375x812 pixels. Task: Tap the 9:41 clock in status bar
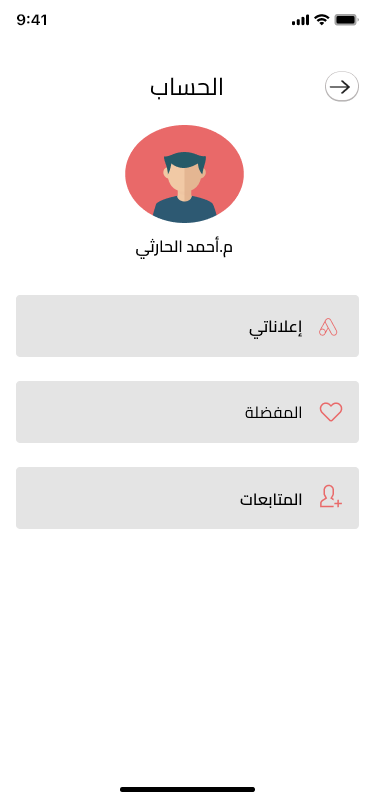(x=32, y=20)
